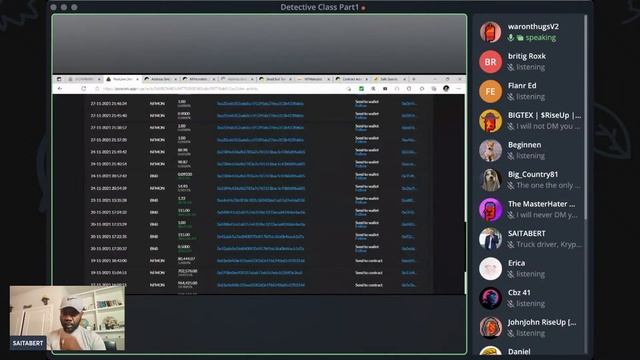Switch to the active browser tab

point(122,79)
